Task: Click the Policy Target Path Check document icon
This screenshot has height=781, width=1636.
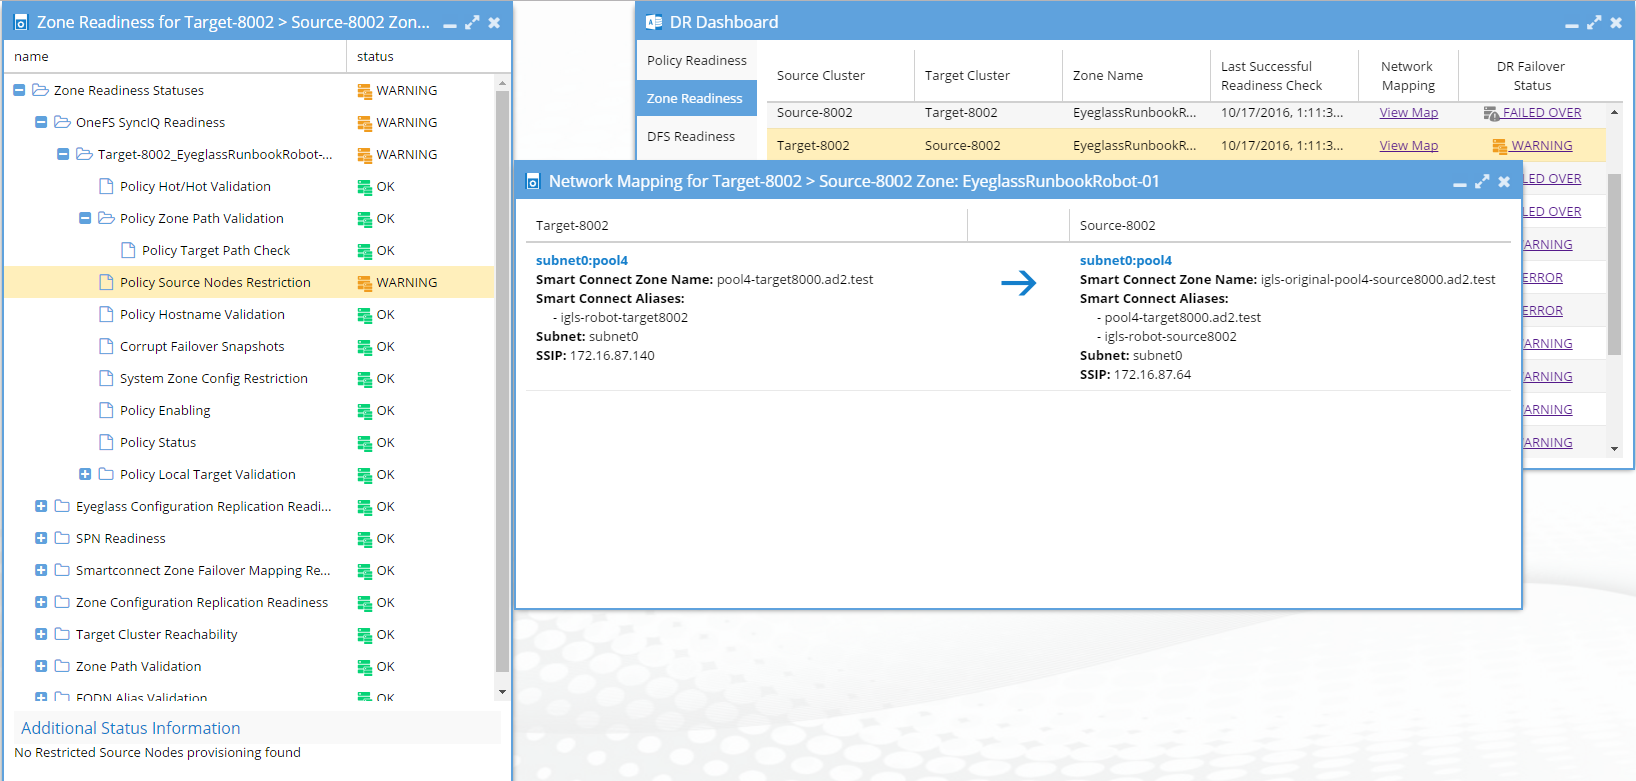Action: click(x=128, y=250)
